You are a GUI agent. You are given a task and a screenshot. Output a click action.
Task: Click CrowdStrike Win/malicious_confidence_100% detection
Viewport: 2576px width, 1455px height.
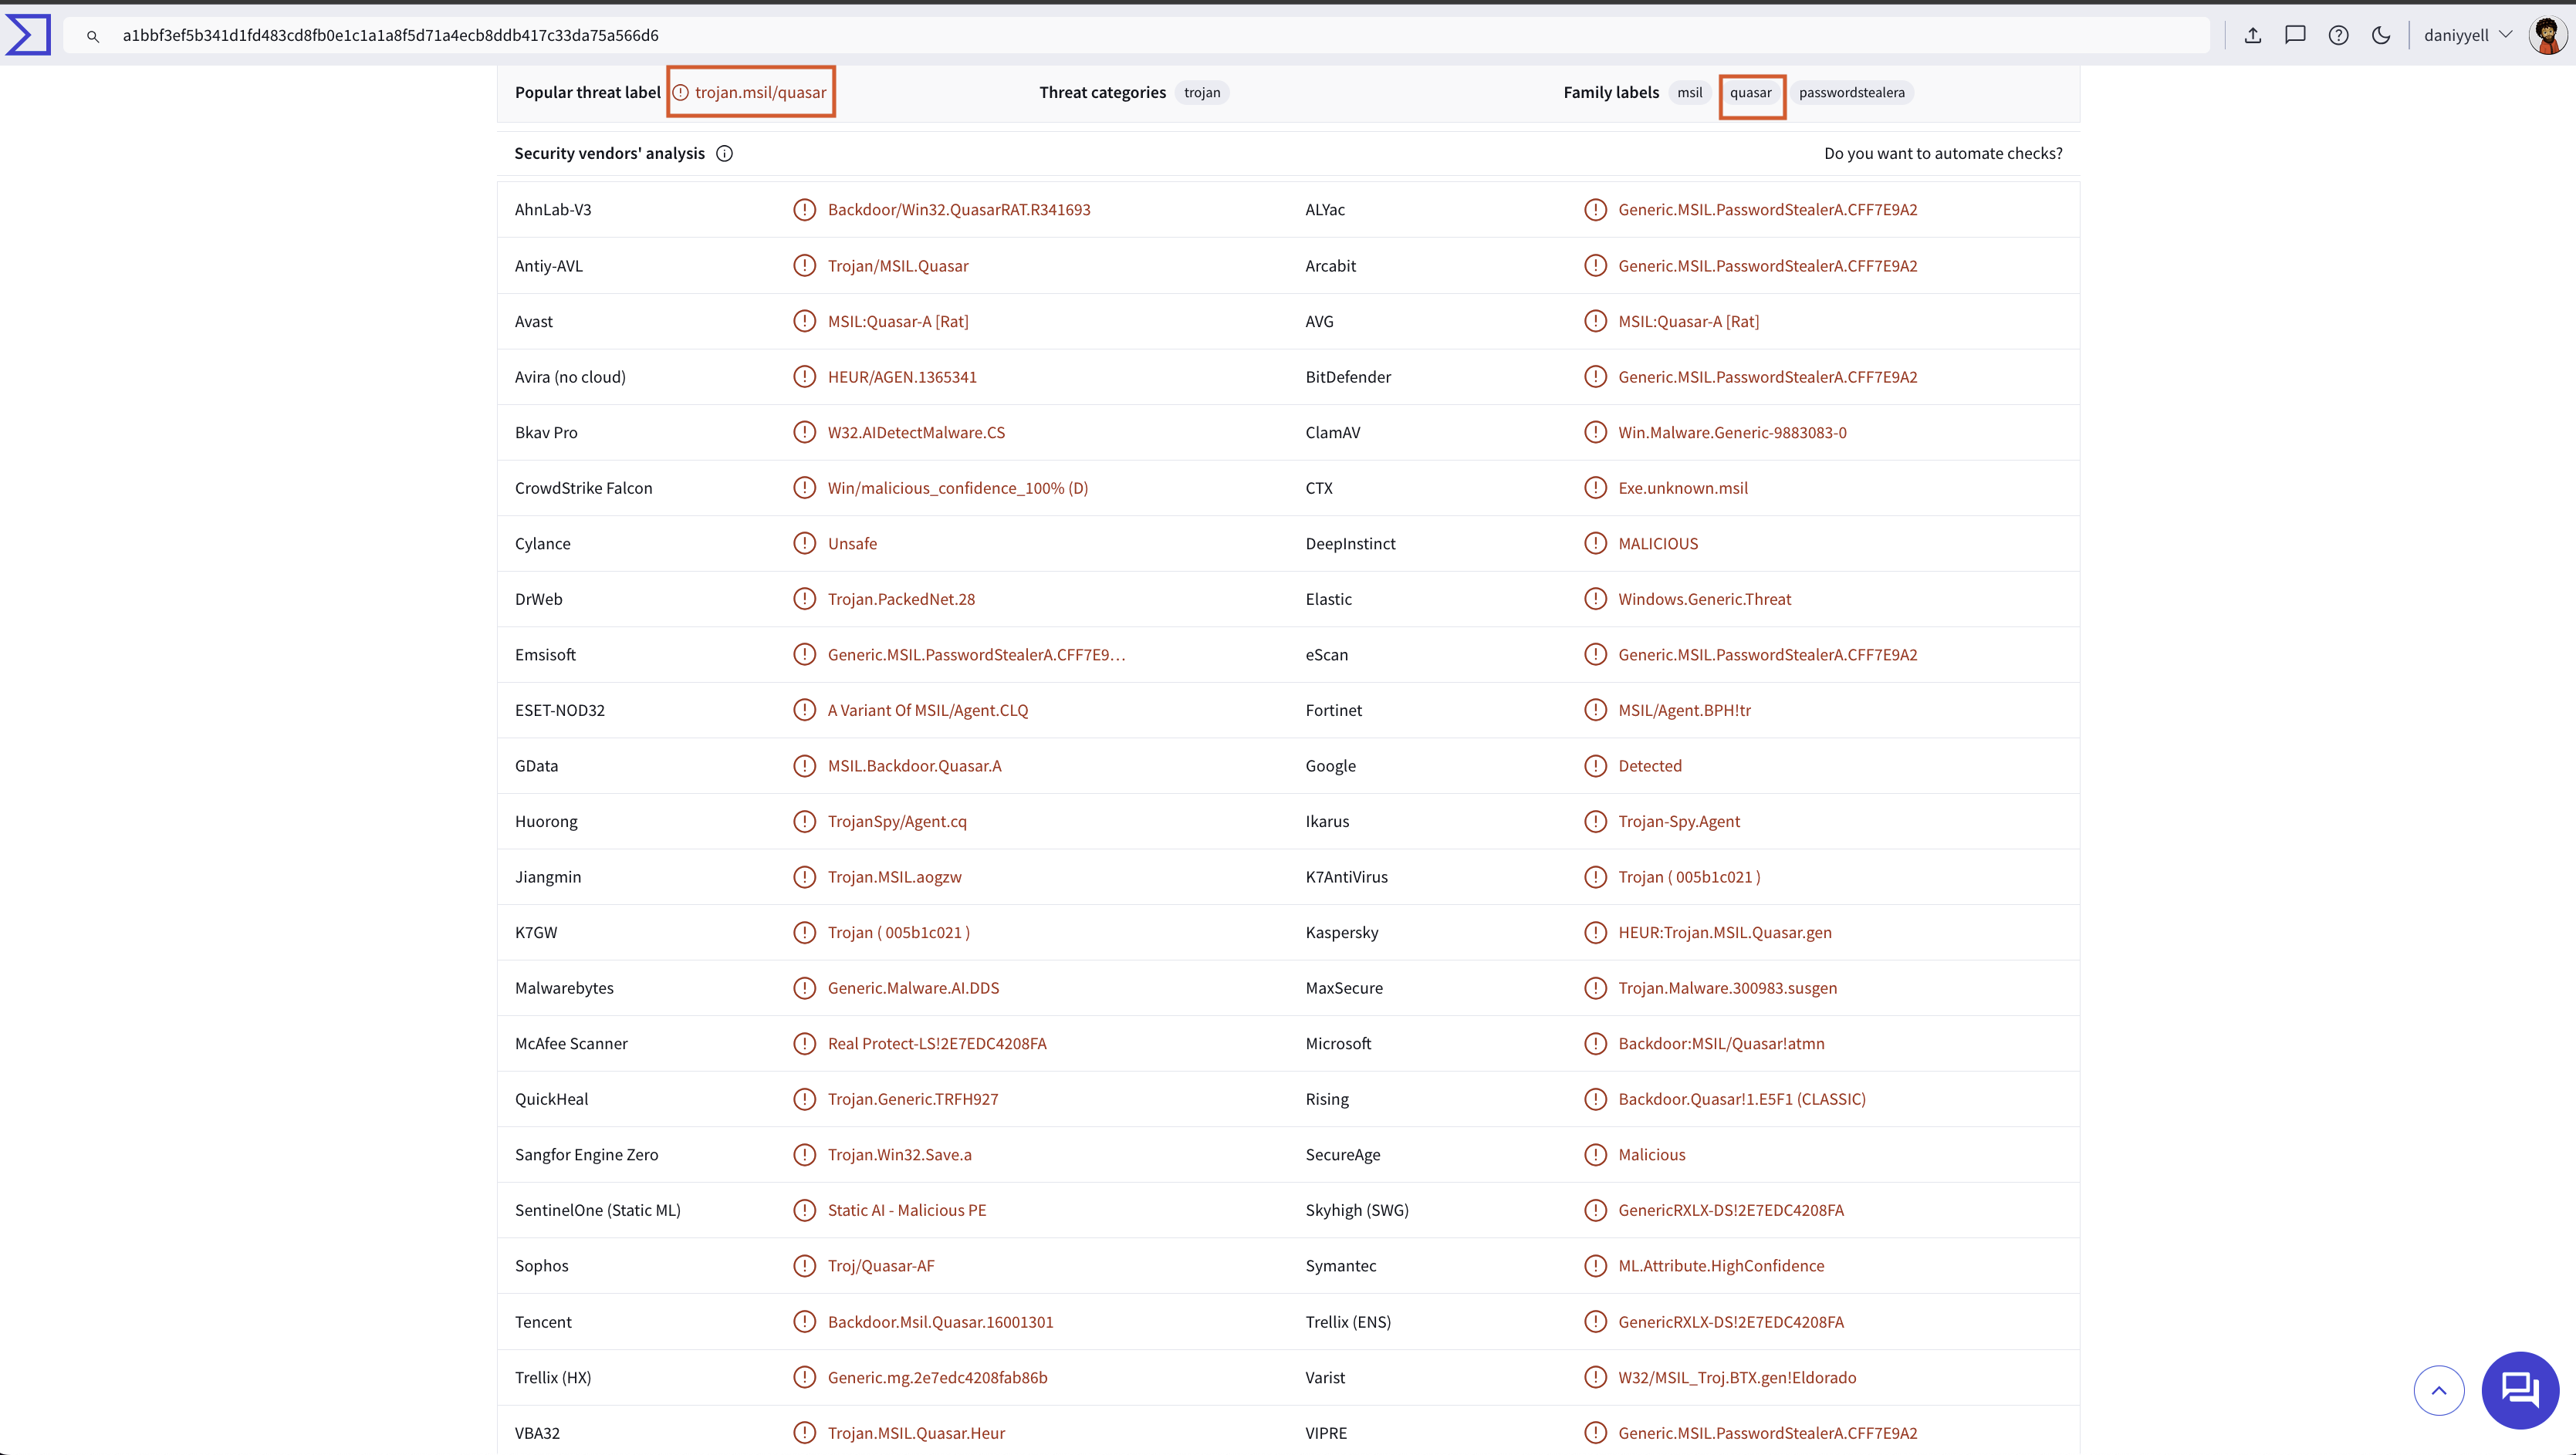(x=957, y=488)
